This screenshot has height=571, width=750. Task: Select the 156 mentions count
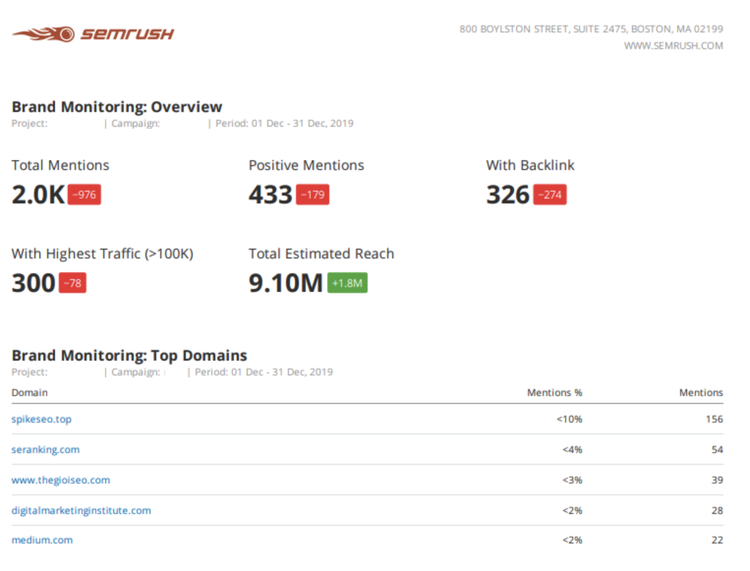715,419
